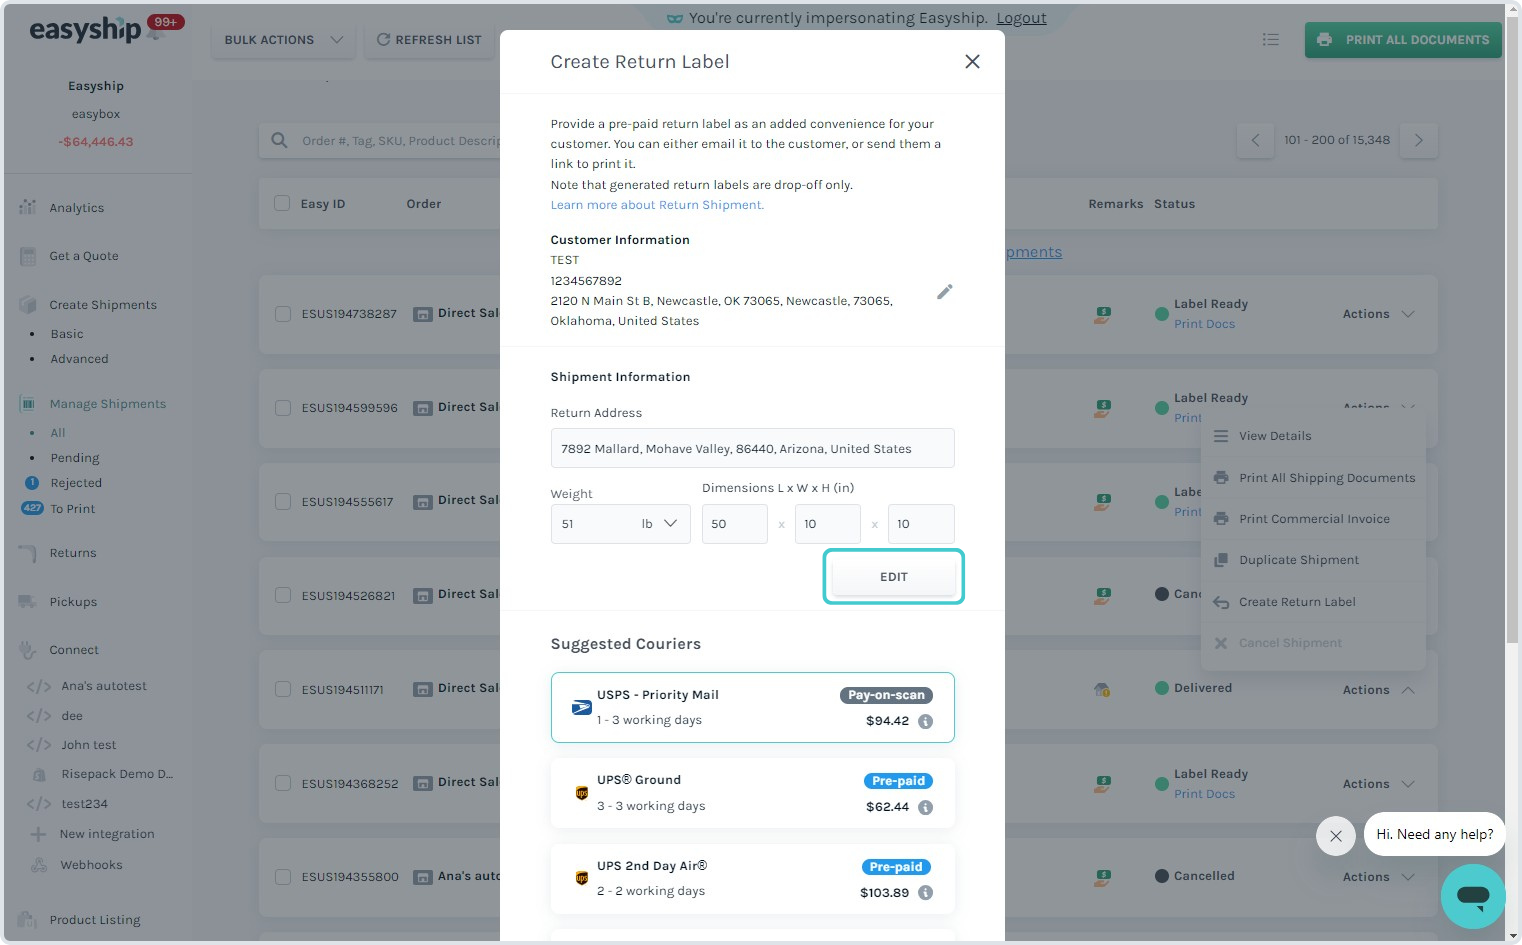Image resolution: width=1522 pixels, height=945 pixels.
Task: Click the Pickups truck icon
Action: click(28, 602)
